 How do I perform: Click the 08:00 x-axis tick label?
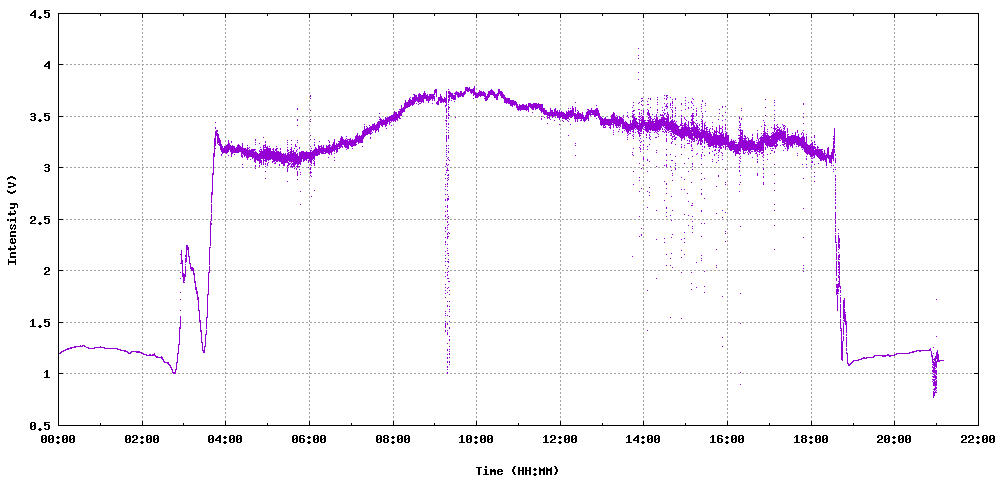393,440
